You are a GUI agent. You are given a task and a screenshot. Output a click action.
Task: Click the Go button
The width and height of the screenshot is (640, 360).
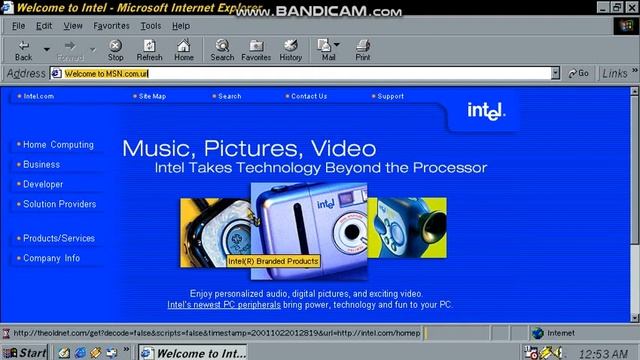(579, 73)
